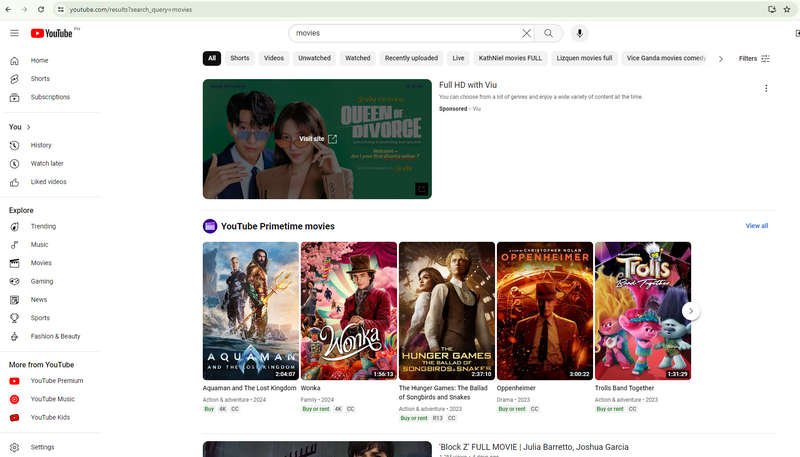Open the Subscriptions sidebar icon
Screen dimensions: 800x457
14,97
